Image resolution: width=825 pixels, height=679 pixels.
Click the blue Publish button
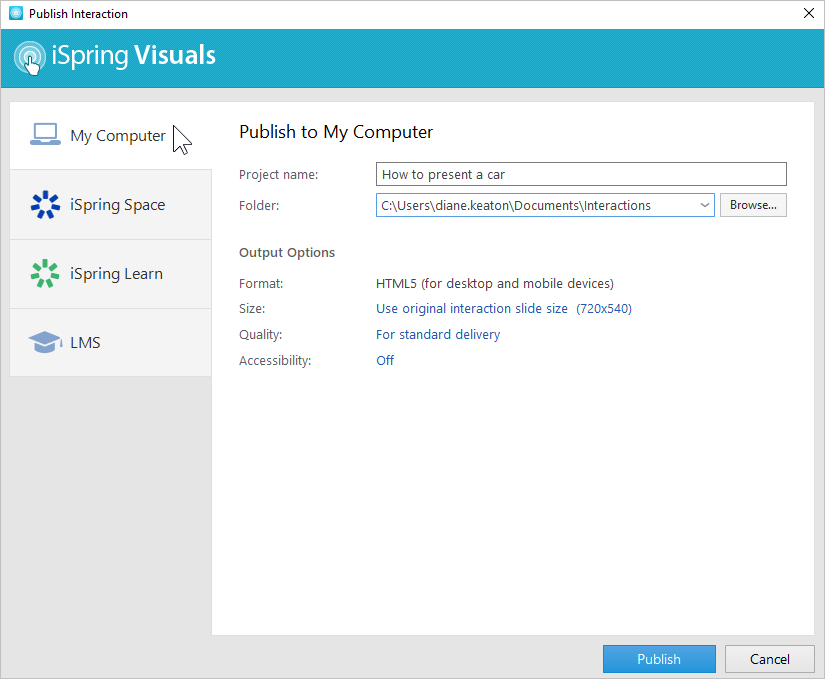(x=659, y=659)
